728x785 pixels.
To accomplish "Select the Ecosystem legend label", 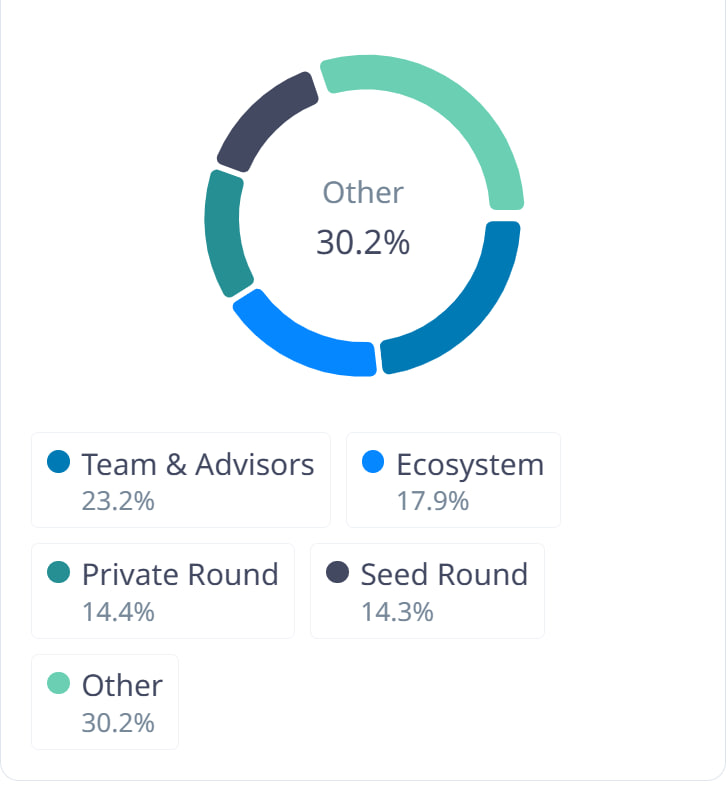I will (470, 464).
